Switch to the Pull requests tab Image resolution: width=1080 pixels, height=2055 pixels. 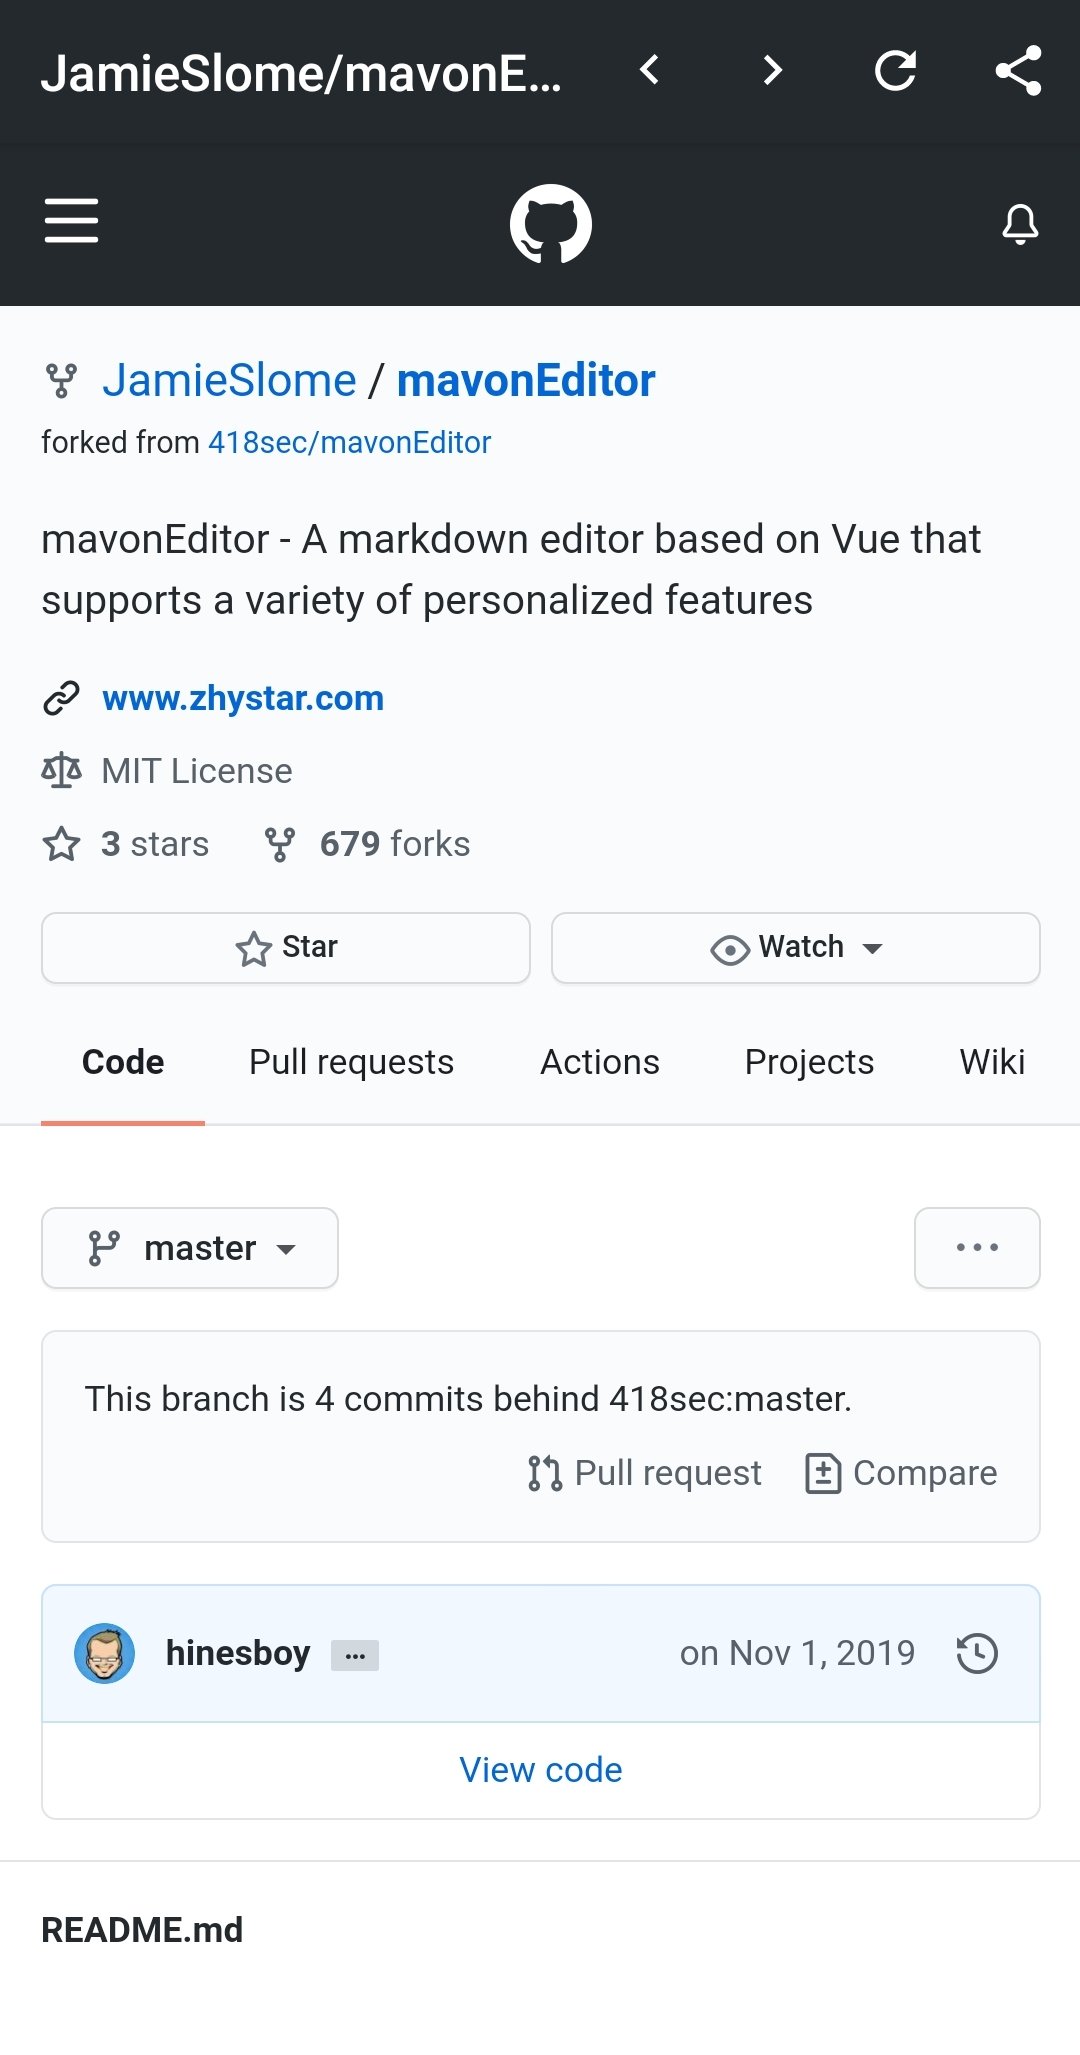[x=351, y=1062]
